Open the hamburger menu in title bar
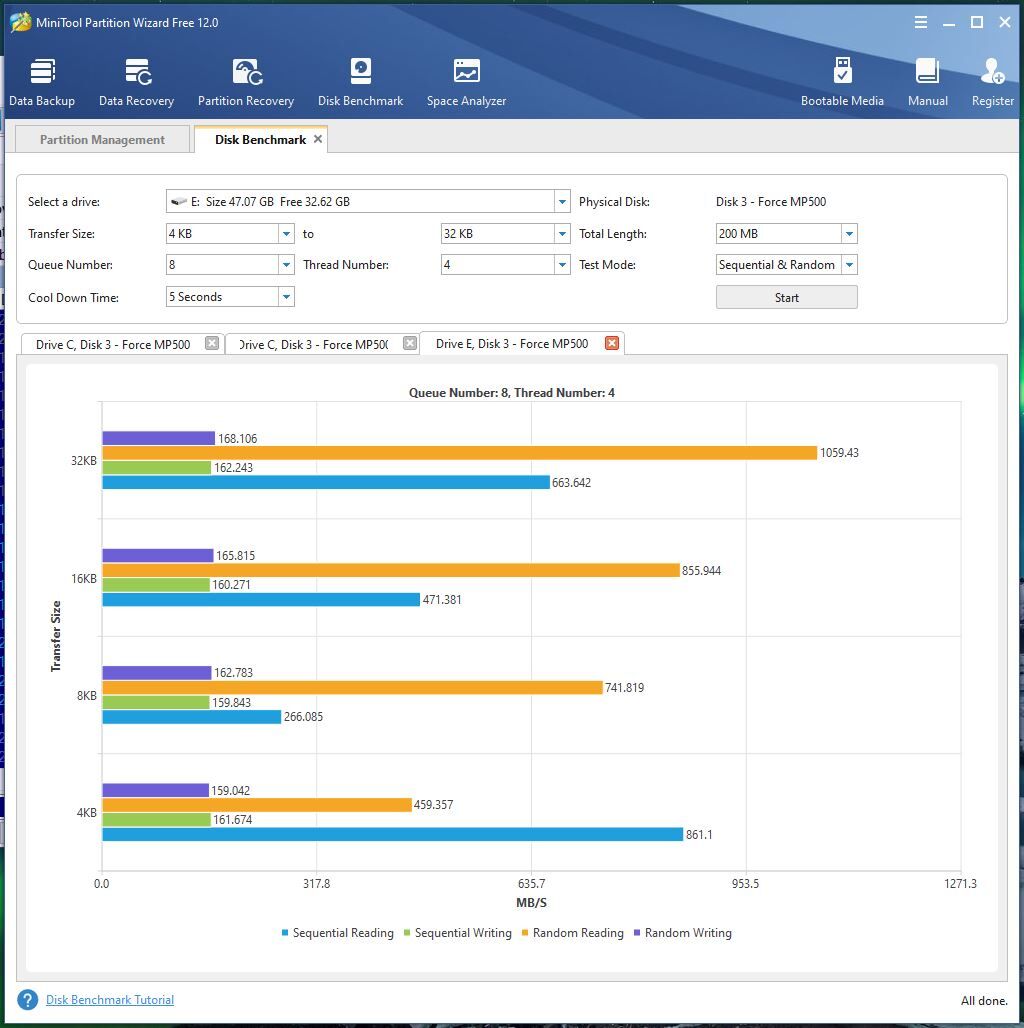Screen dimensions: 1024x1028 (x=920, y=22)
